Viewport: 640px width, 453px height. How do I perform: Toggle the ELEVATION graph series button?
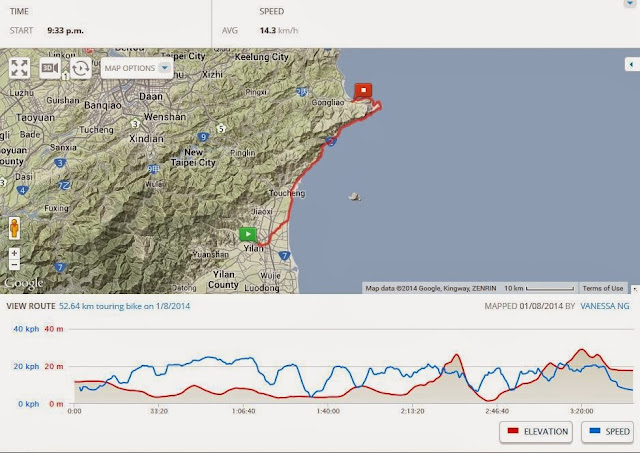pos(536,432)
